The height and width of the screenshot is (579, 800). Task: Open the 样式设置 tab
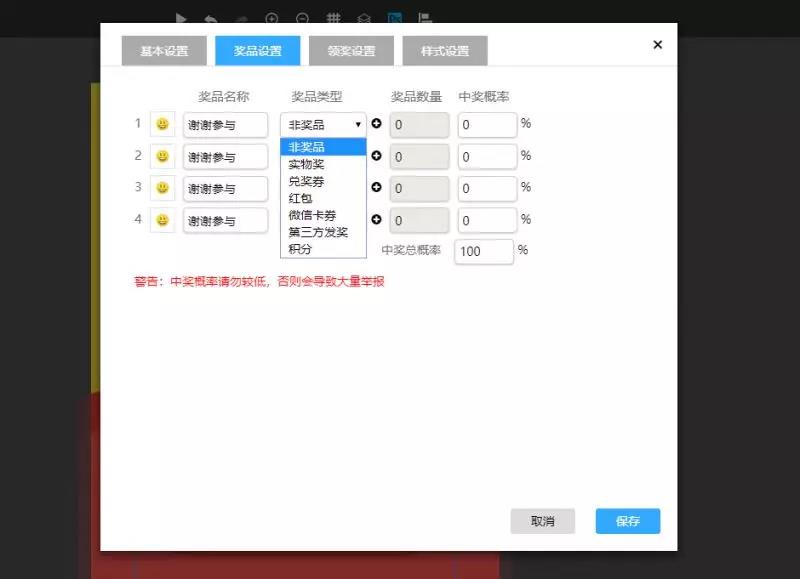coord(445,51)
